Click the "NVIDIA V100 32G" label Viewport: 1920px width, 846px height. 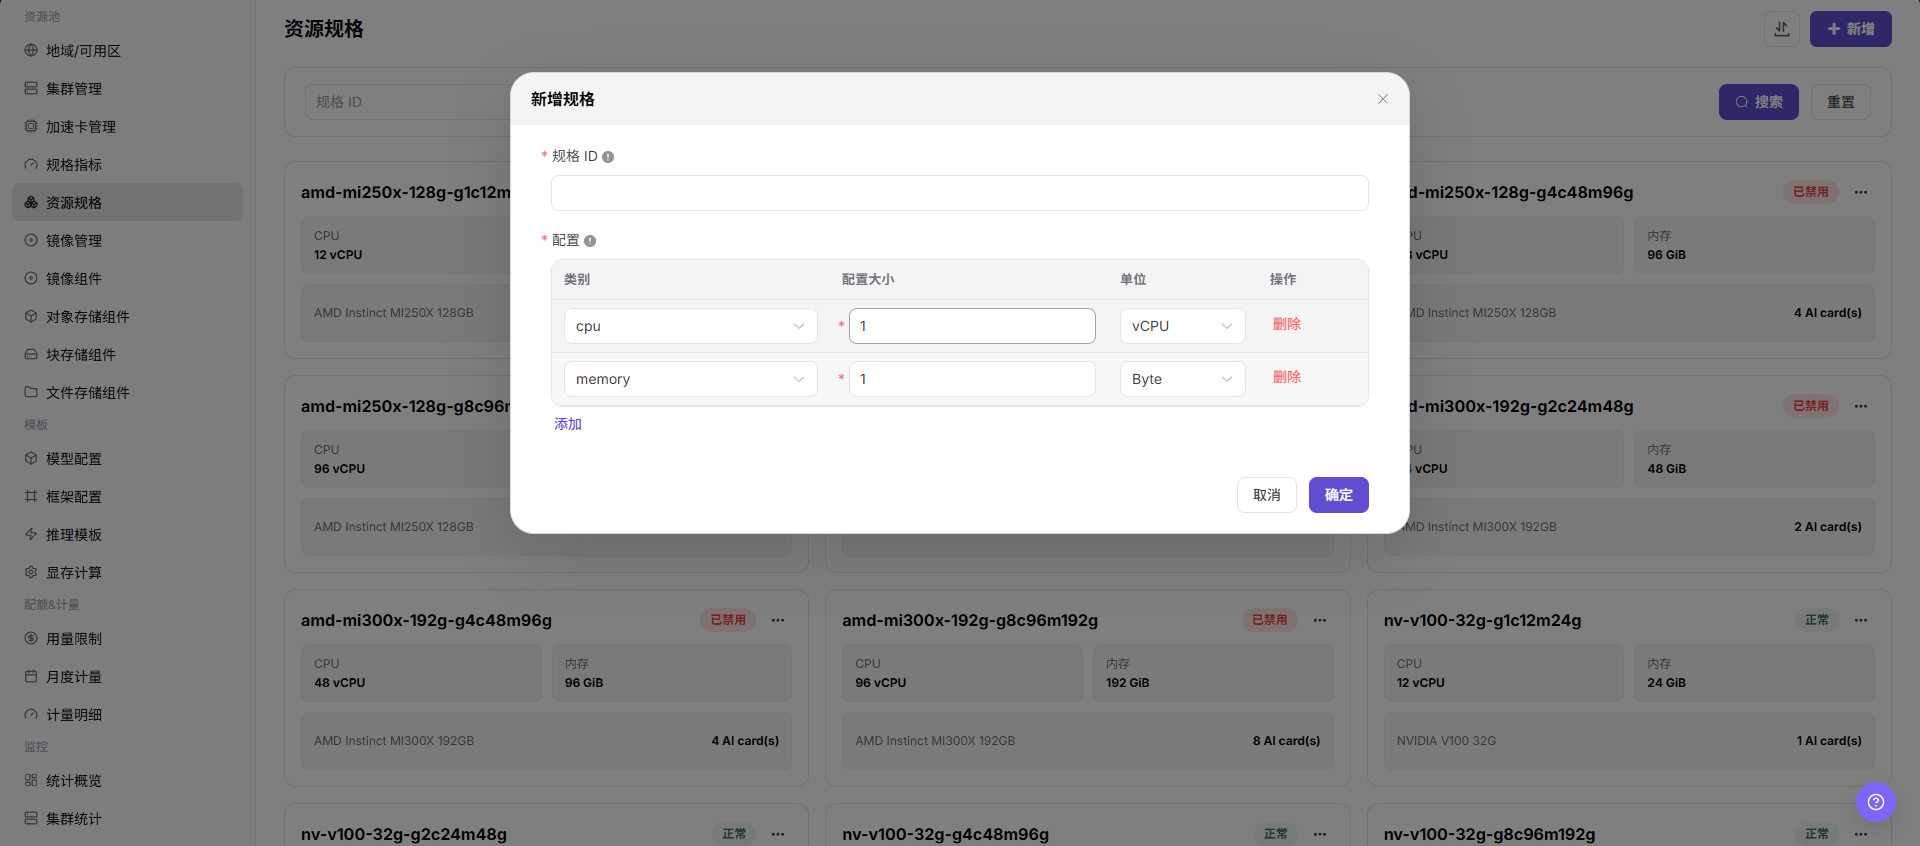coord(1447,741)
